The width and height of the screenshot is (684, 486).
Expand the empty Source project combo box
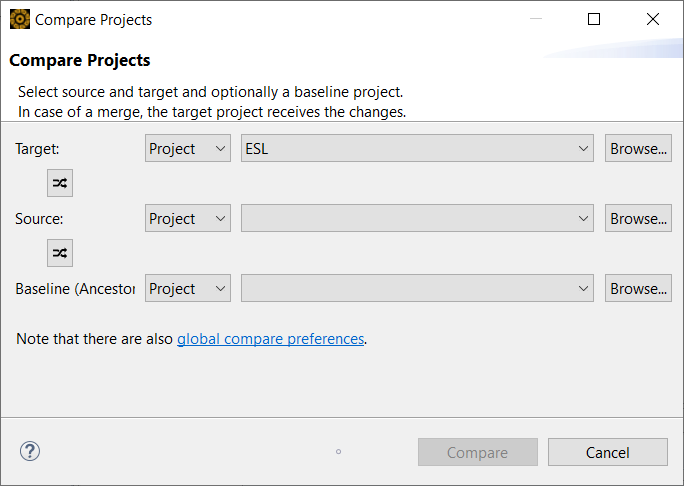(x=417, y=219)
